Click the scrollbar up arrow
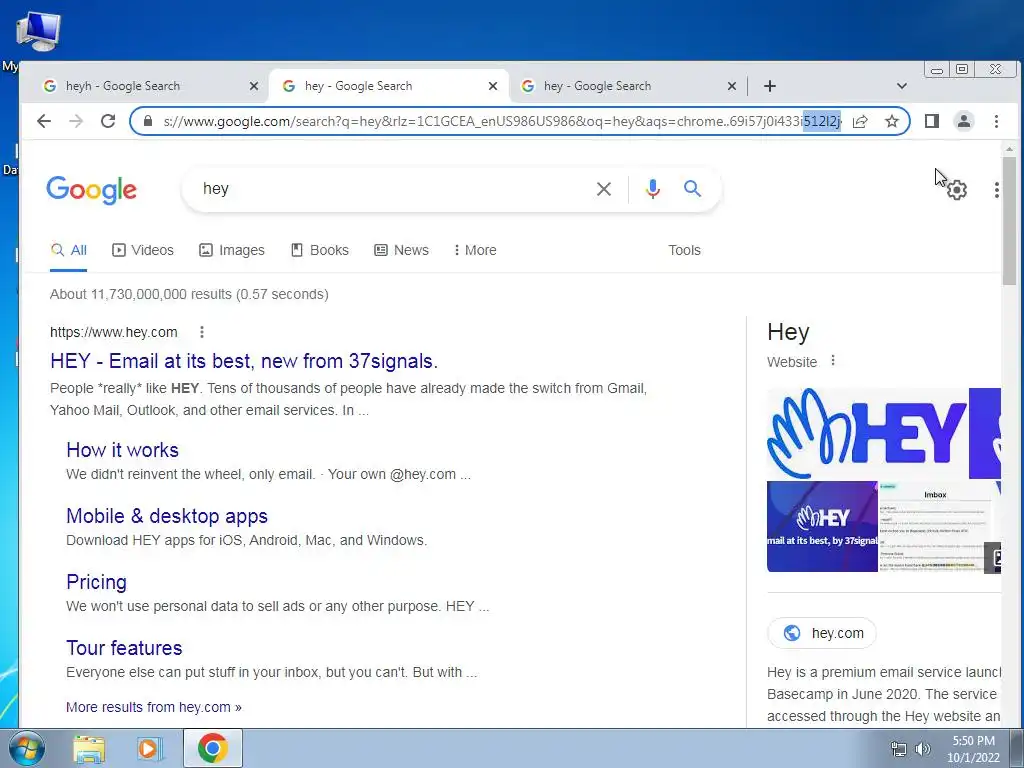This screenshot has width=1024, height=768. pyautogui.click(x=1010, y=150)
